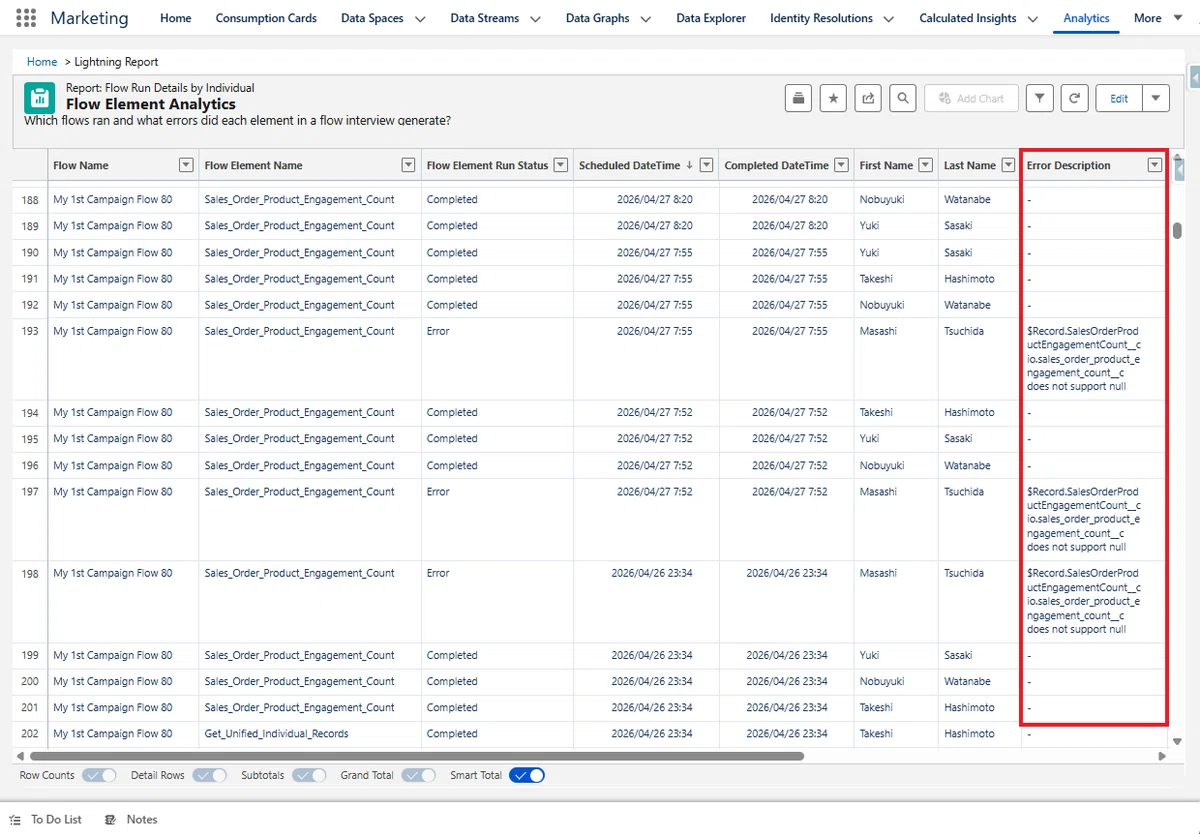Open the Notes utility
This screenshot has width=1200, height=834.
(x=131, y=819)
